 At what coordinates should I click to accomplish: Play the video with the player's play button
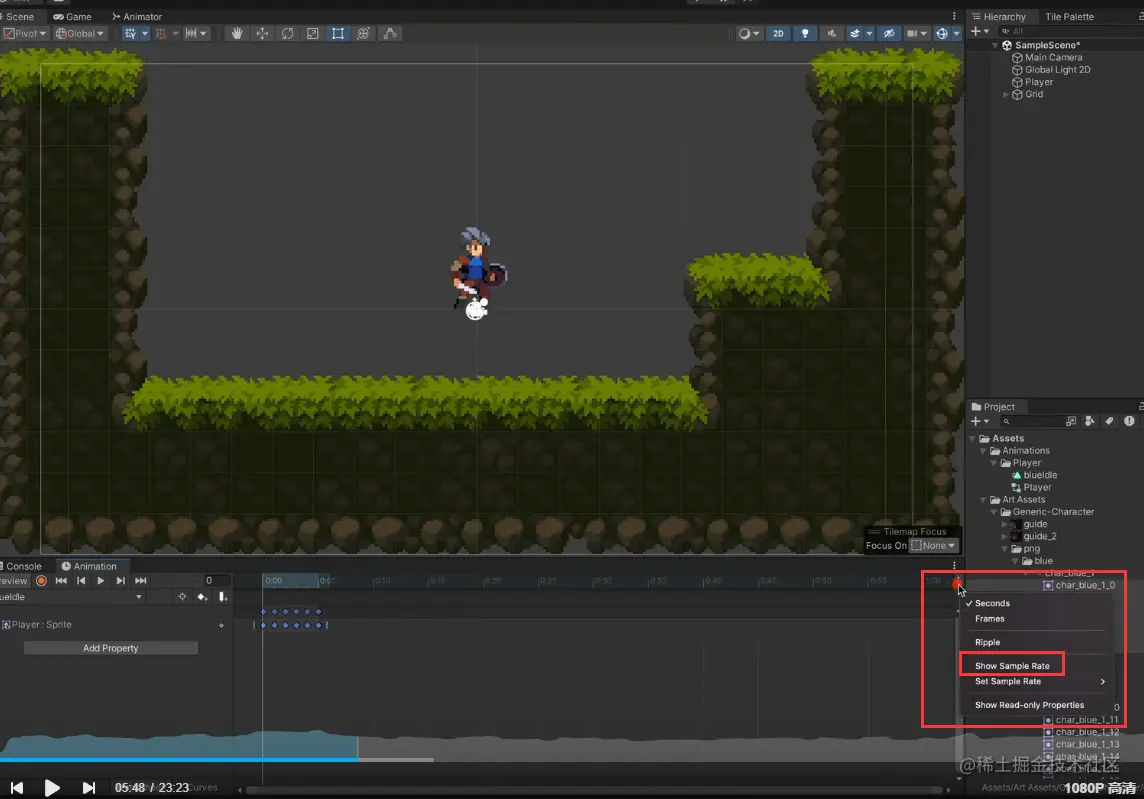pos(52,788)
